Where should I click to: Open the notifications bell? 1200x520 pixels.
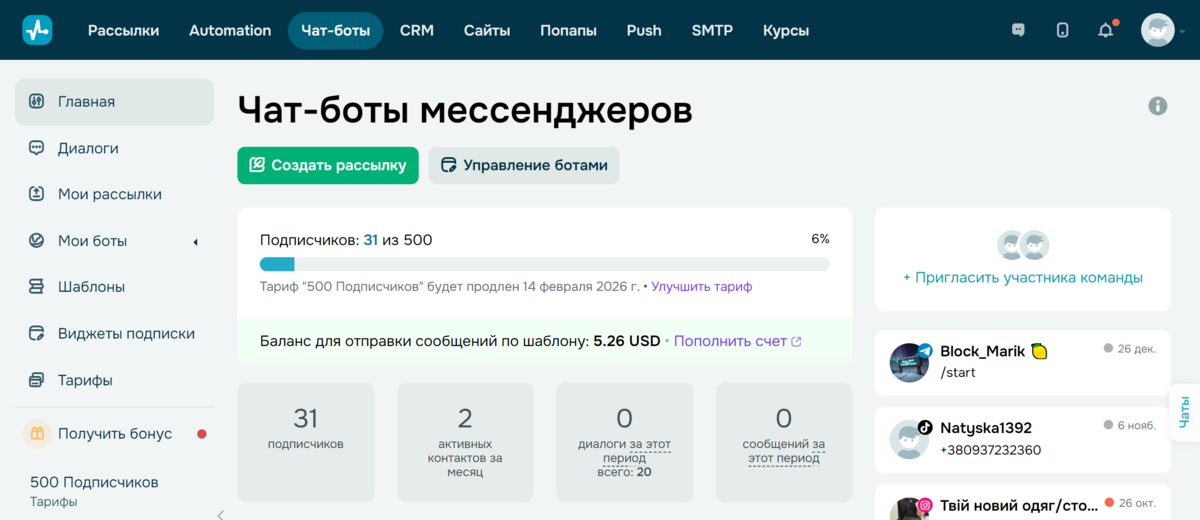pyautogui.click(x=1106, y=30)
